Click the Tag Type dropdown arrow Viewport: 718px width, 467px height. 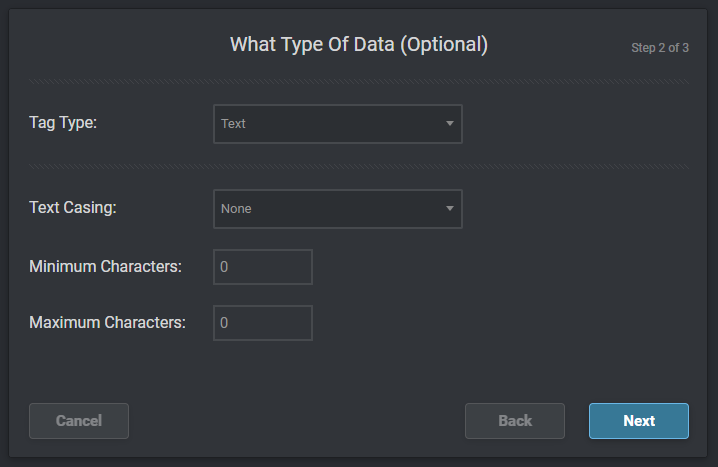450,124
